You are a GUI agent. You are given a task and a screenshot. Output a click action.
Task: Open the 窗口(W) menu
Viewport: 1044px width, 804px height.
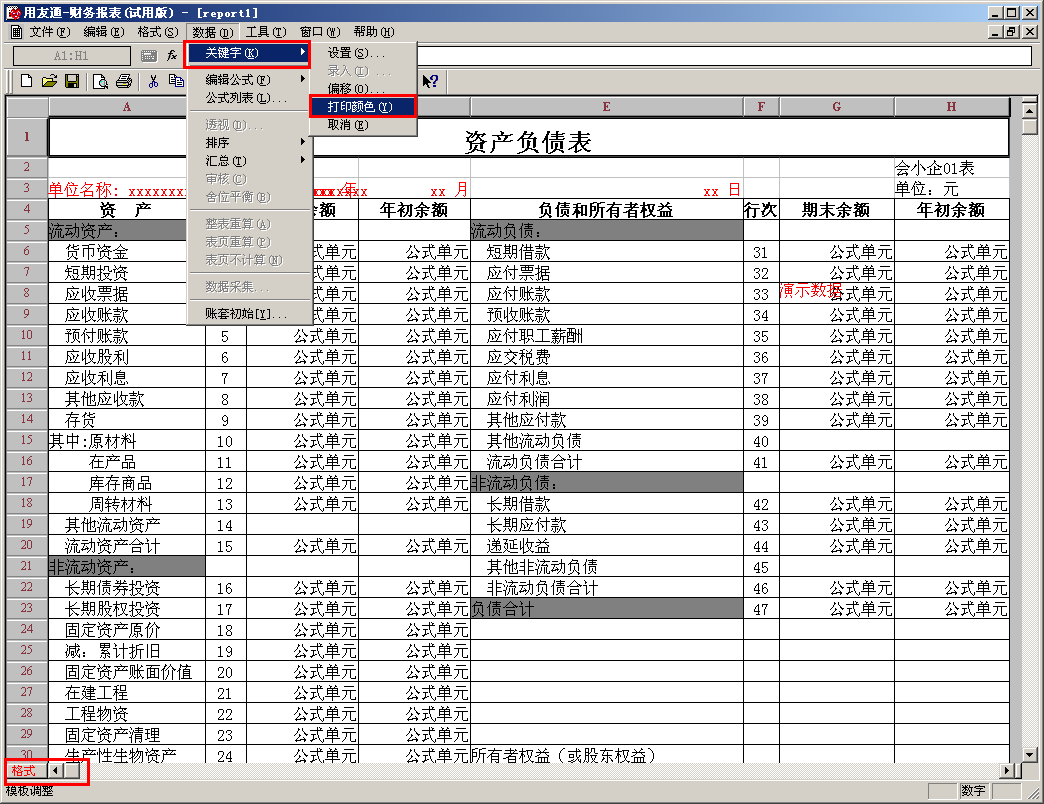(x=320, y=31)
